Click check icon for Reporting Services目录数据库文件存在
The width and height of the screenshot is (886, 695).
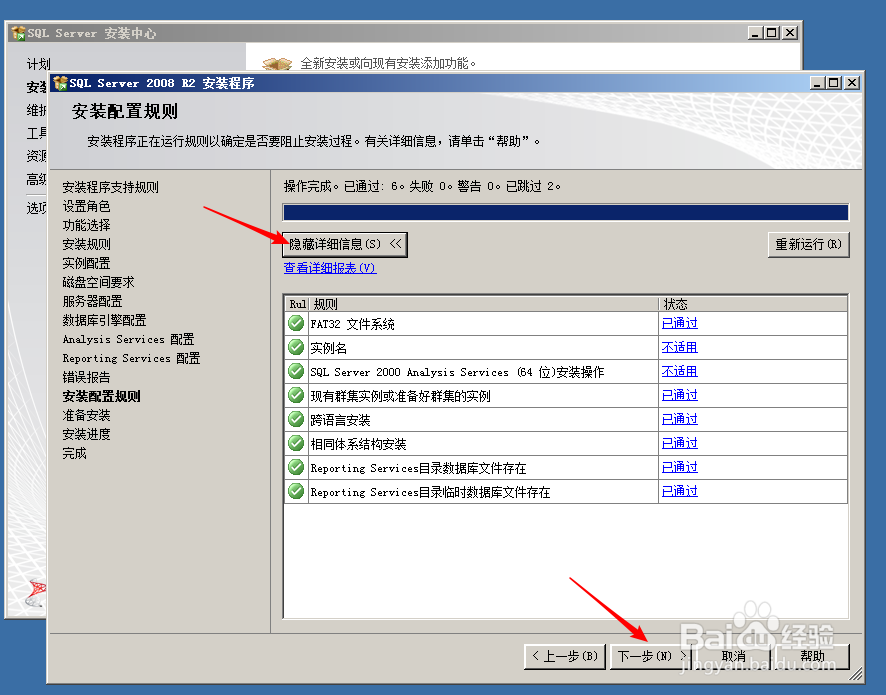(296, 467)
